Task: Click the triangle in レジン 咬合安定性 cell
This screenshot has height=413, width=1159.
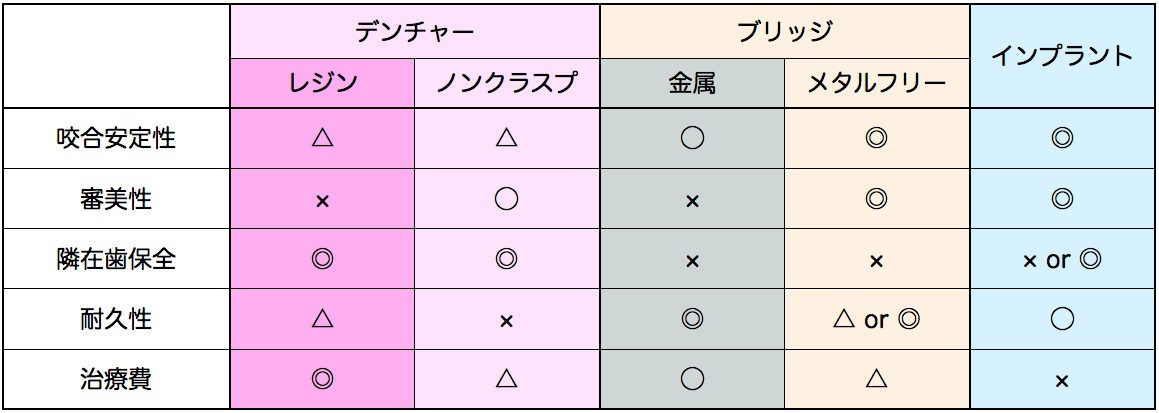Action: (x=322, y=137)
